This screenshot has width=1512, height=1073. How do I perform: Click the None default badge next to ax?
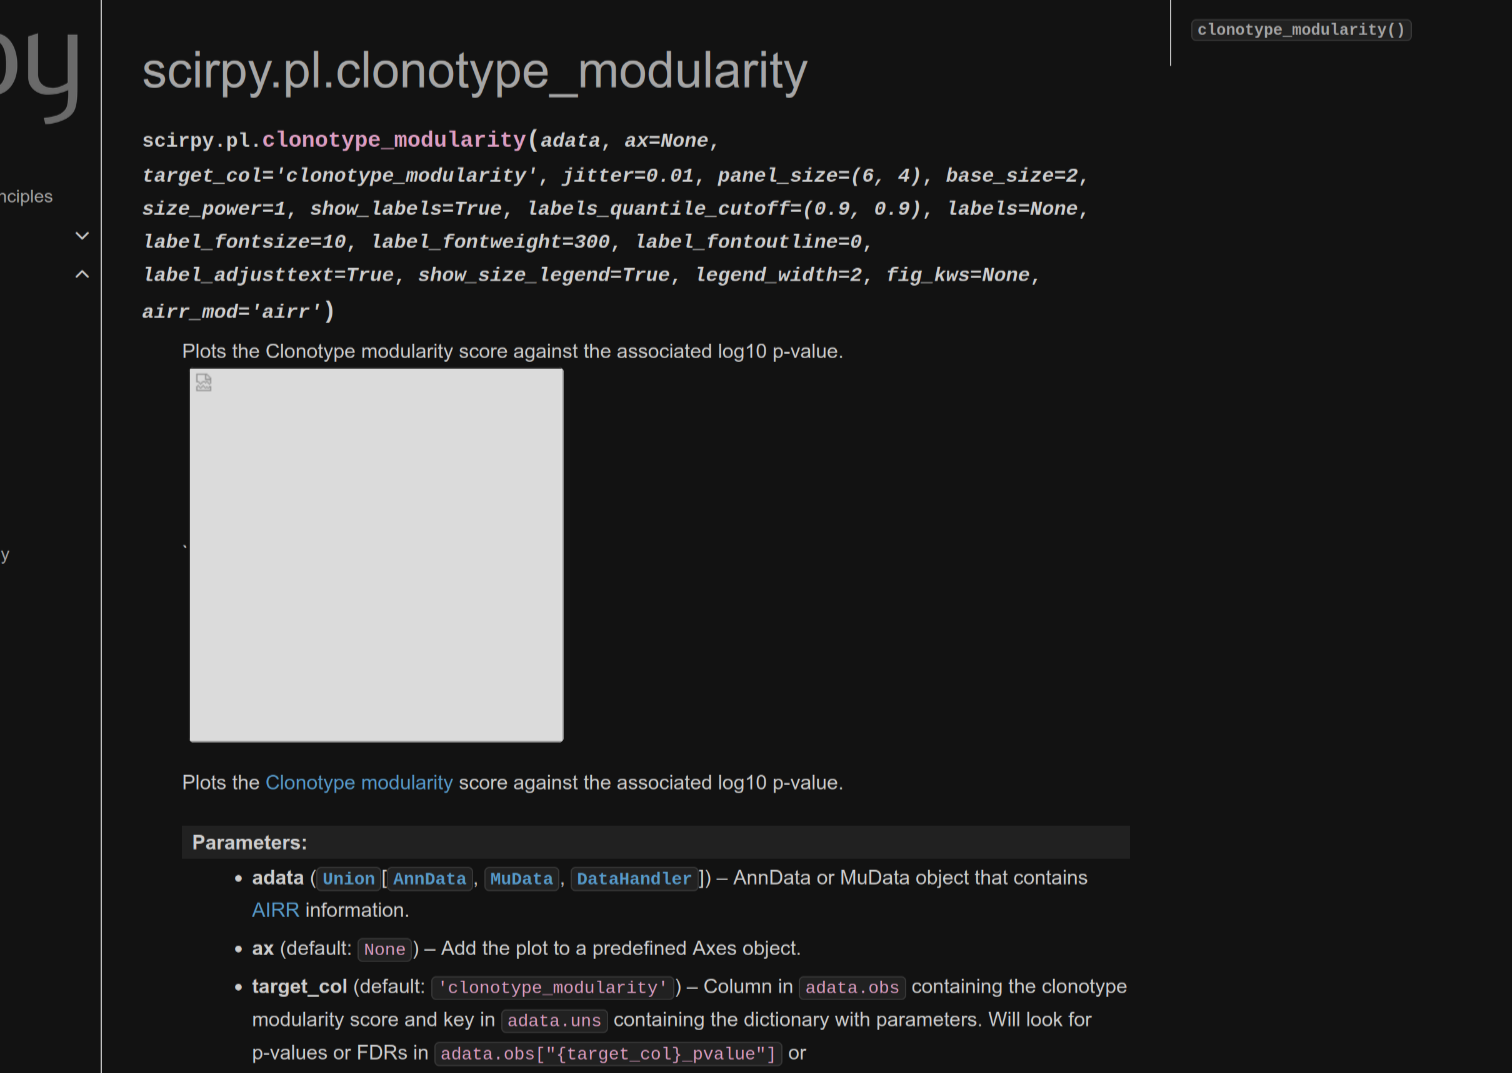(384, 949)
